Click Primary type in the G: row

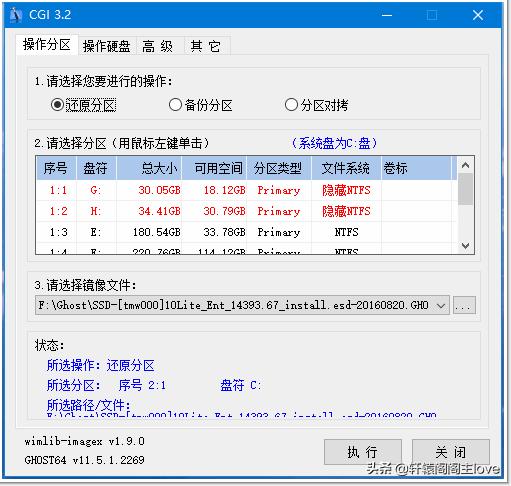pyautogui.click(x=279, y=191)
